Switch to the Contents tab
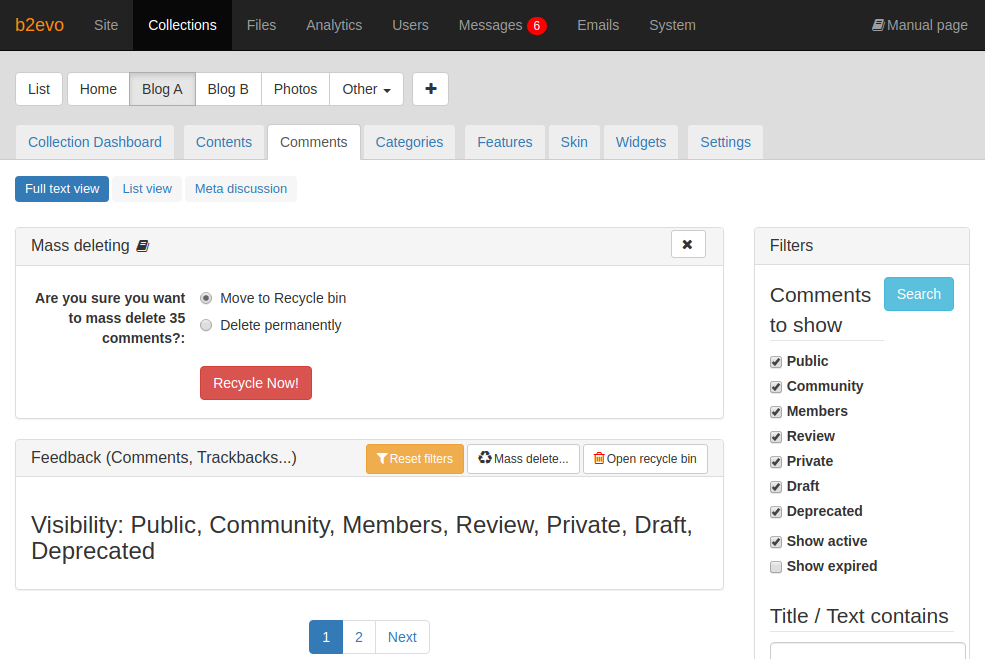 [224, 142]
